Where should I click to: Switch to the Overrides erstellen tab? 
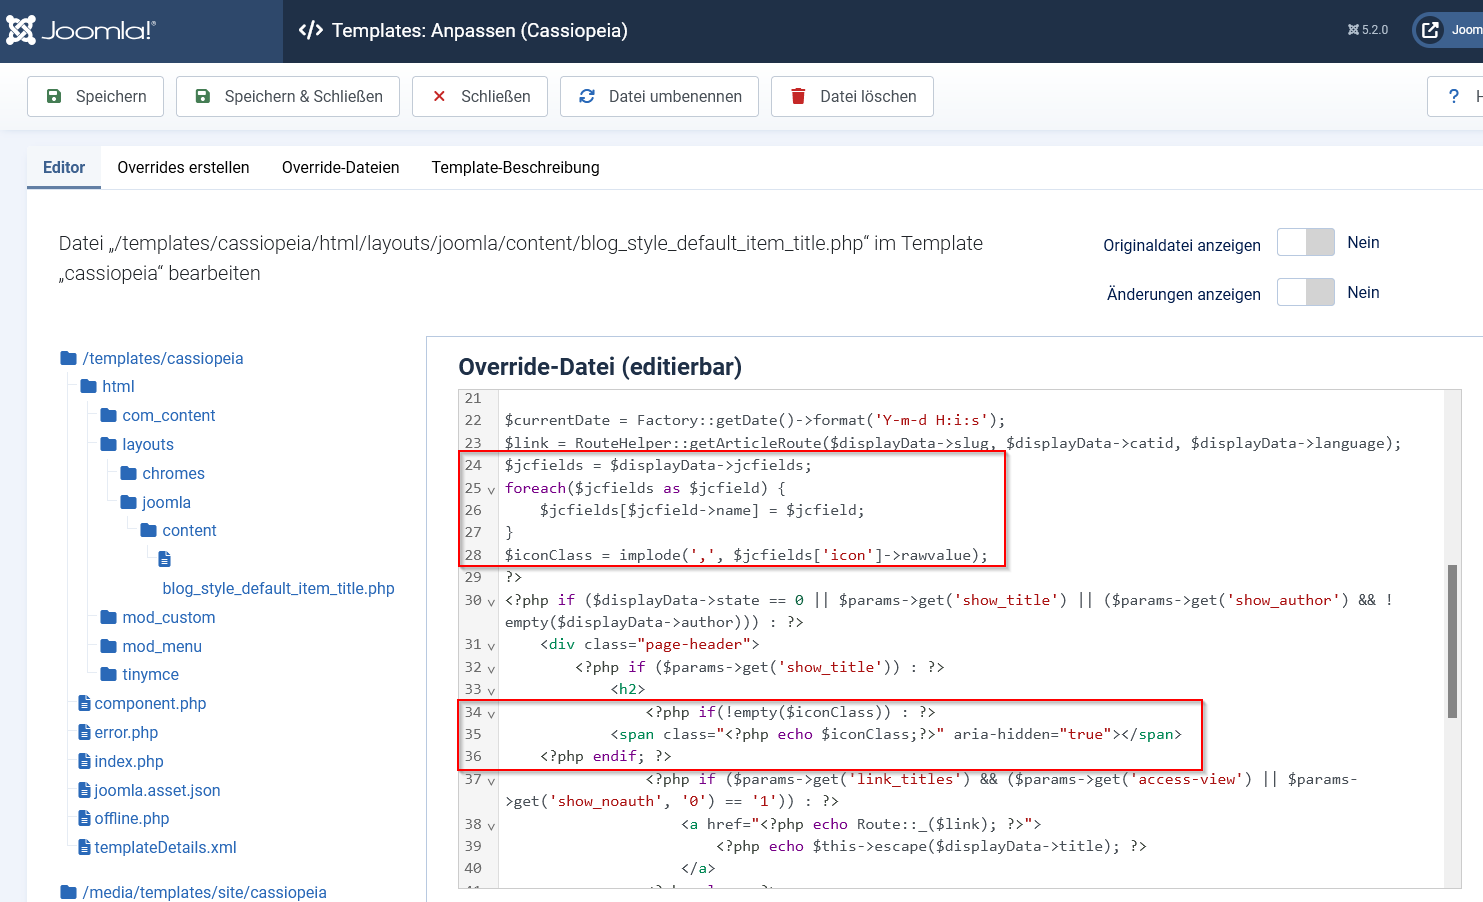pyautogui.click(x=183, y=167)
